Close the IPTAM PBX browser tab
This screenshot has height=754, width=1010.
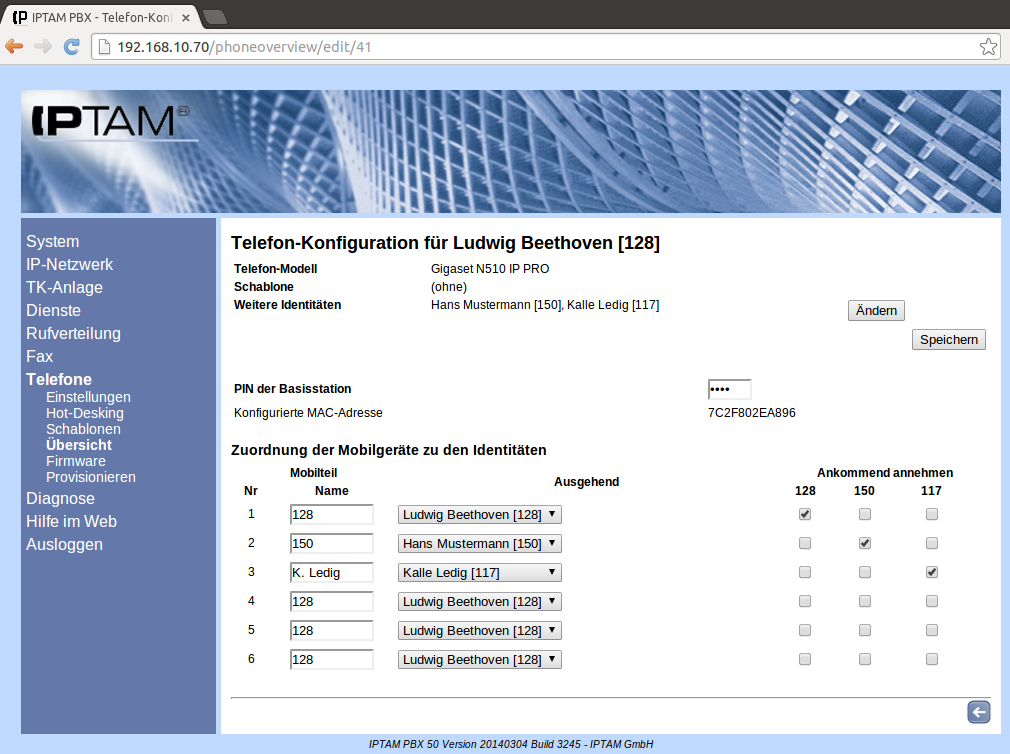pyautogui.click(x=186, y=18)
